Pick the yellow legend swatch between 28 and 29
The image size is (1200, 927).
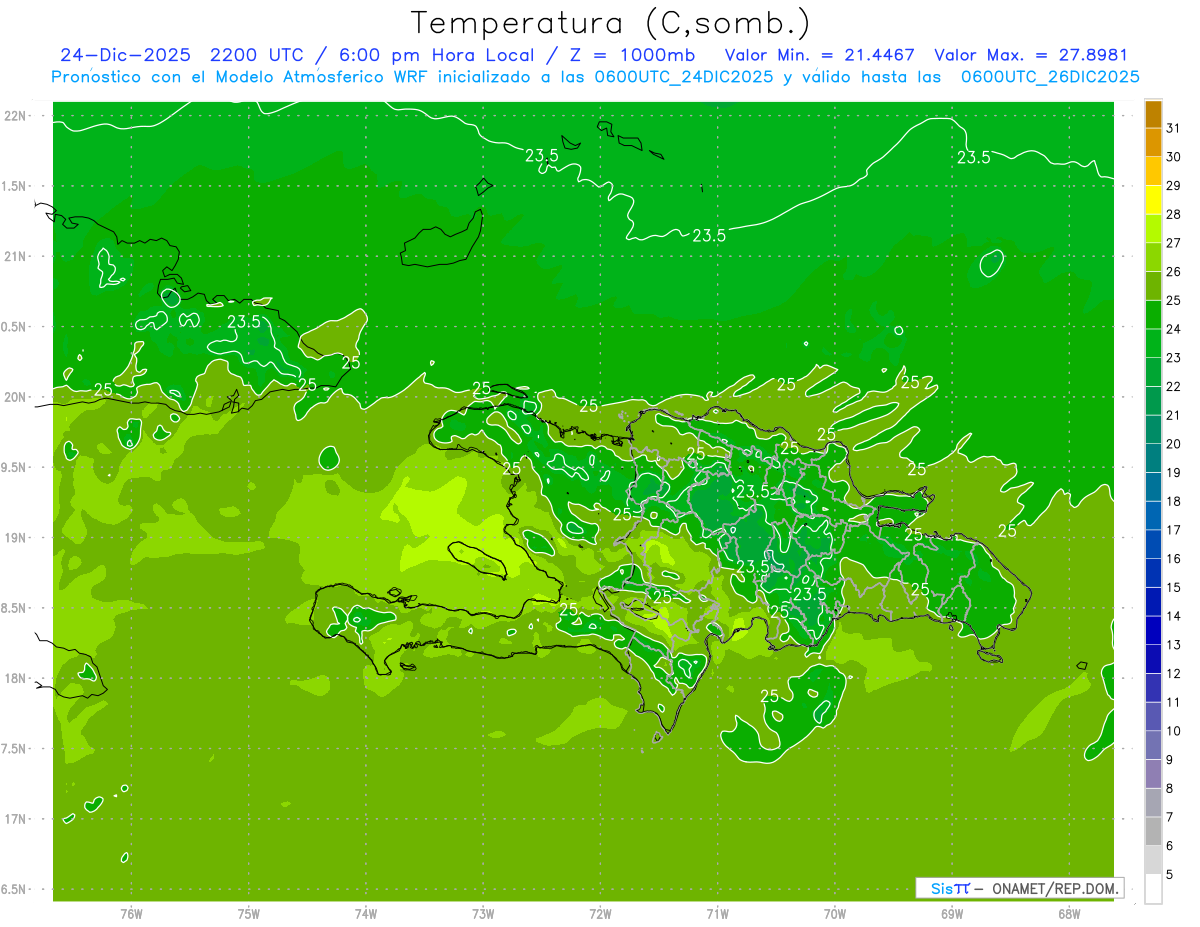tap(1153, 200)
